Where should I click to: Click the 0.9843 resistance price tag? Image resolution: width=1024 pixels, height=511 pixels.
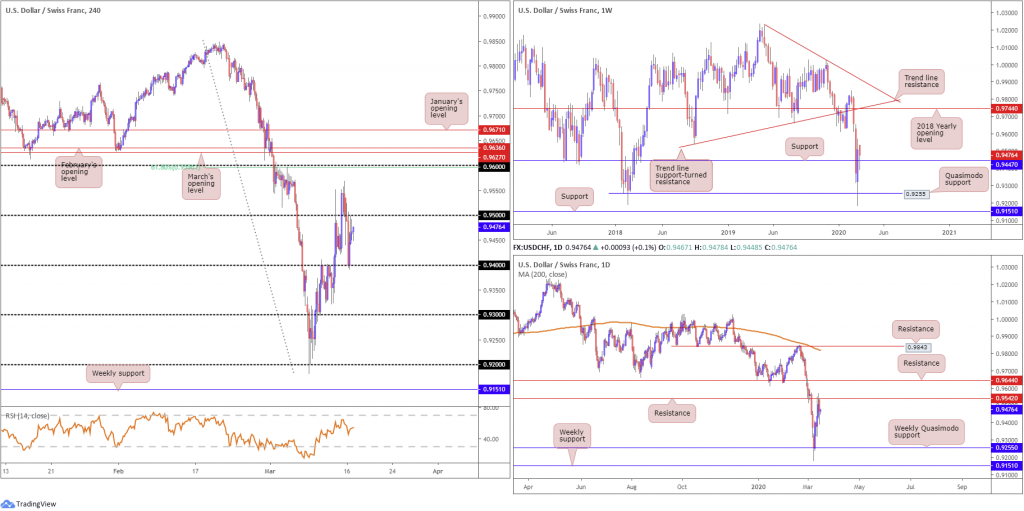tap(918, 347)
